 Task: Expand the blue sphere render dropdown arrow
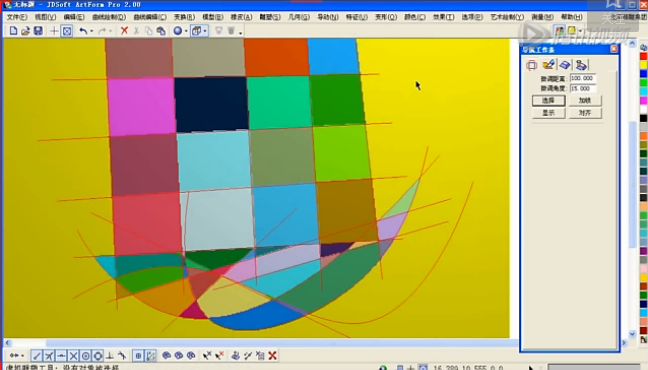click(186, 31)
